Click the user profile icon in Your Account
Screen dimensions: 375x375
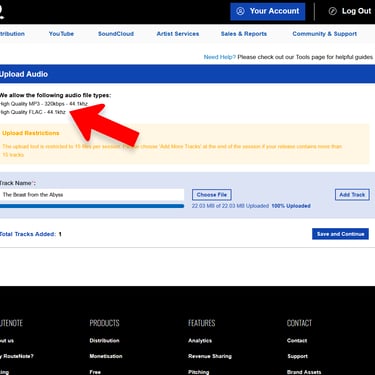point(240,11)
